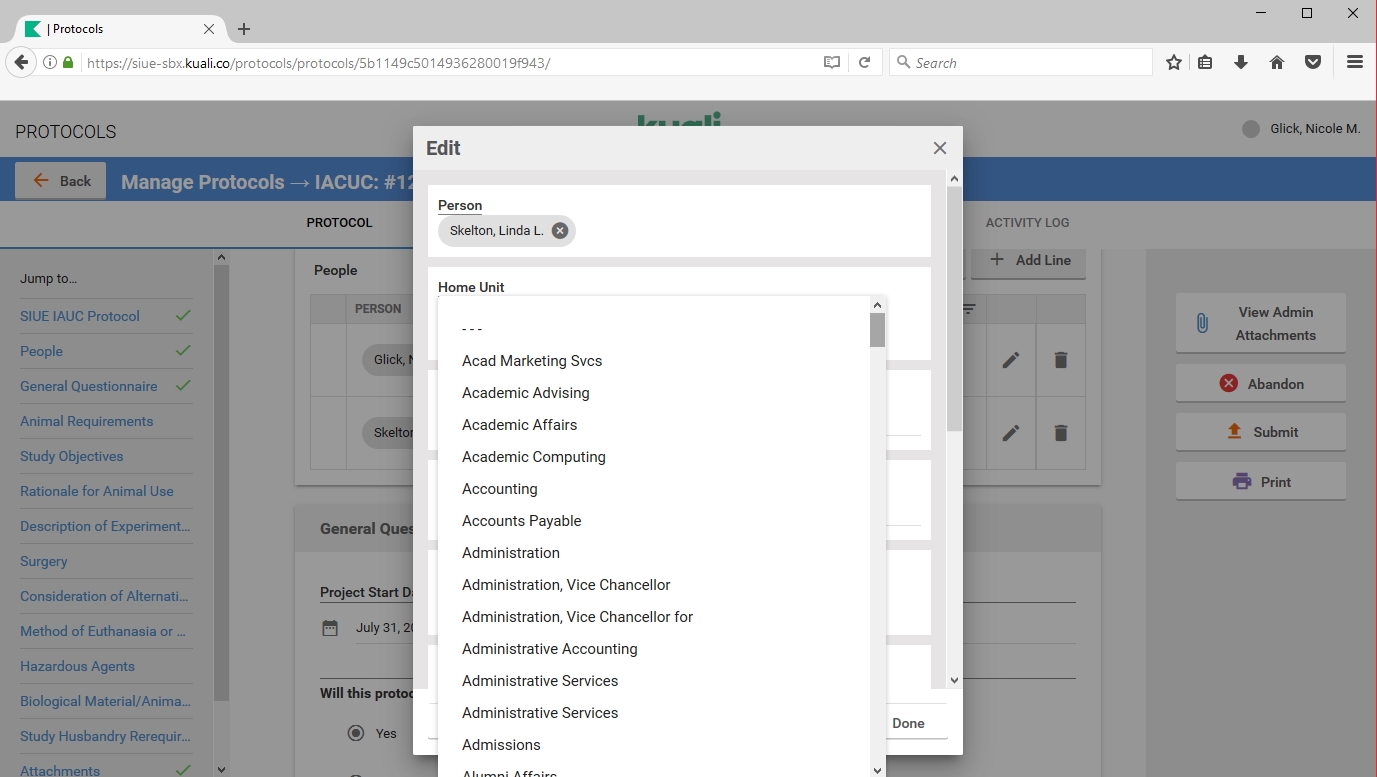The image size is (1377, 777).
Task: Click the Back button
Action: coord(61,181)
